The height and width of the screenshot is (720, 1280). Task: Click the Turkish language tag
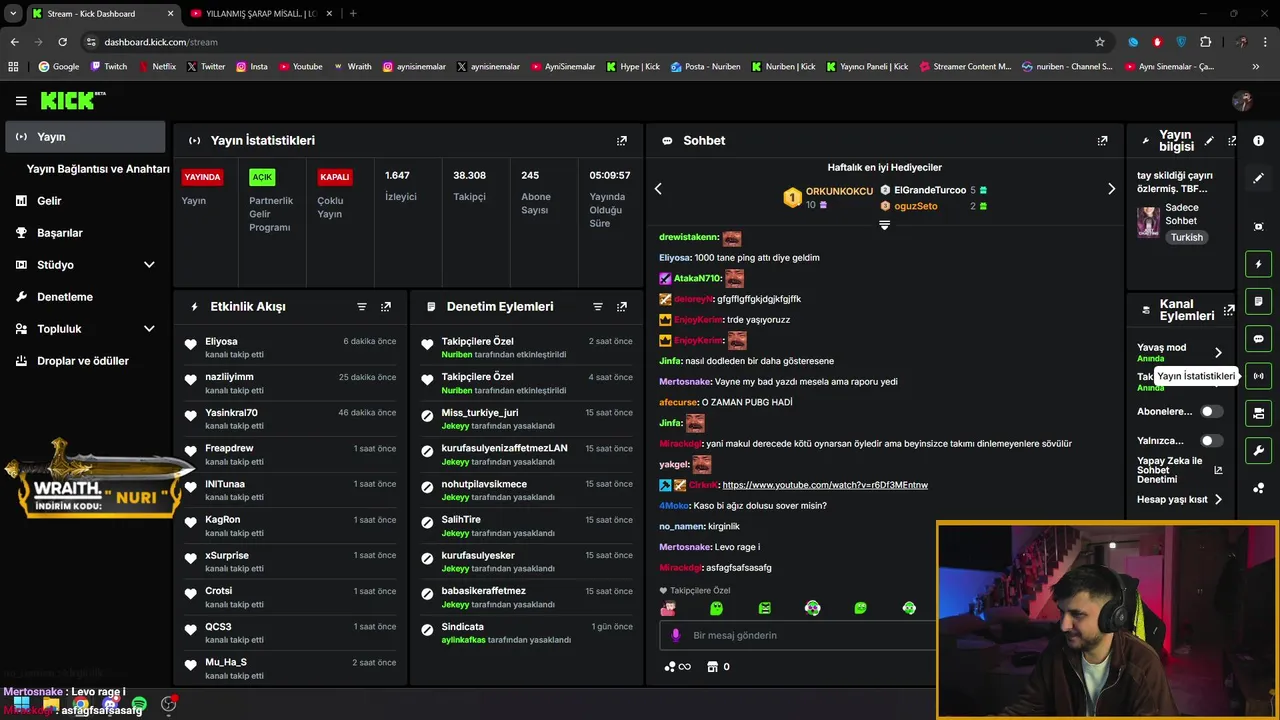(1187, 237)
